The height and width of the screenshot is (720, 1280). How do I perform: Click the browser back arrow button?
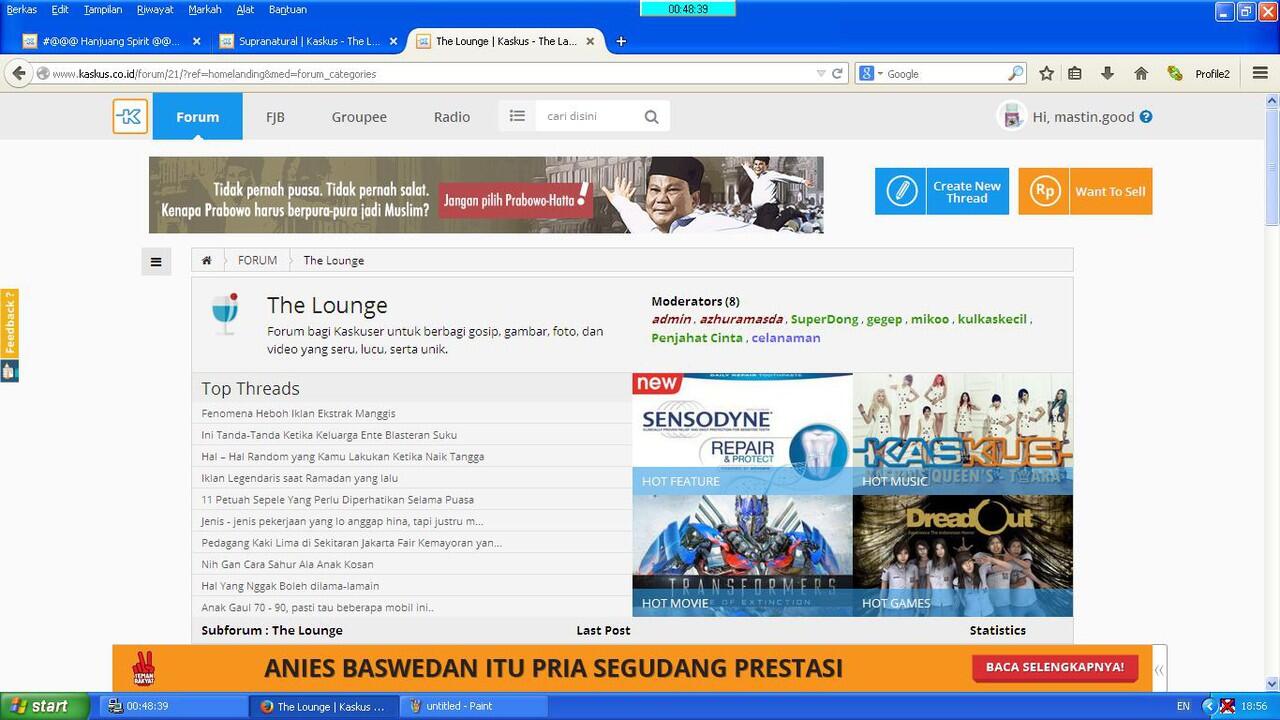tap(18, 73)
